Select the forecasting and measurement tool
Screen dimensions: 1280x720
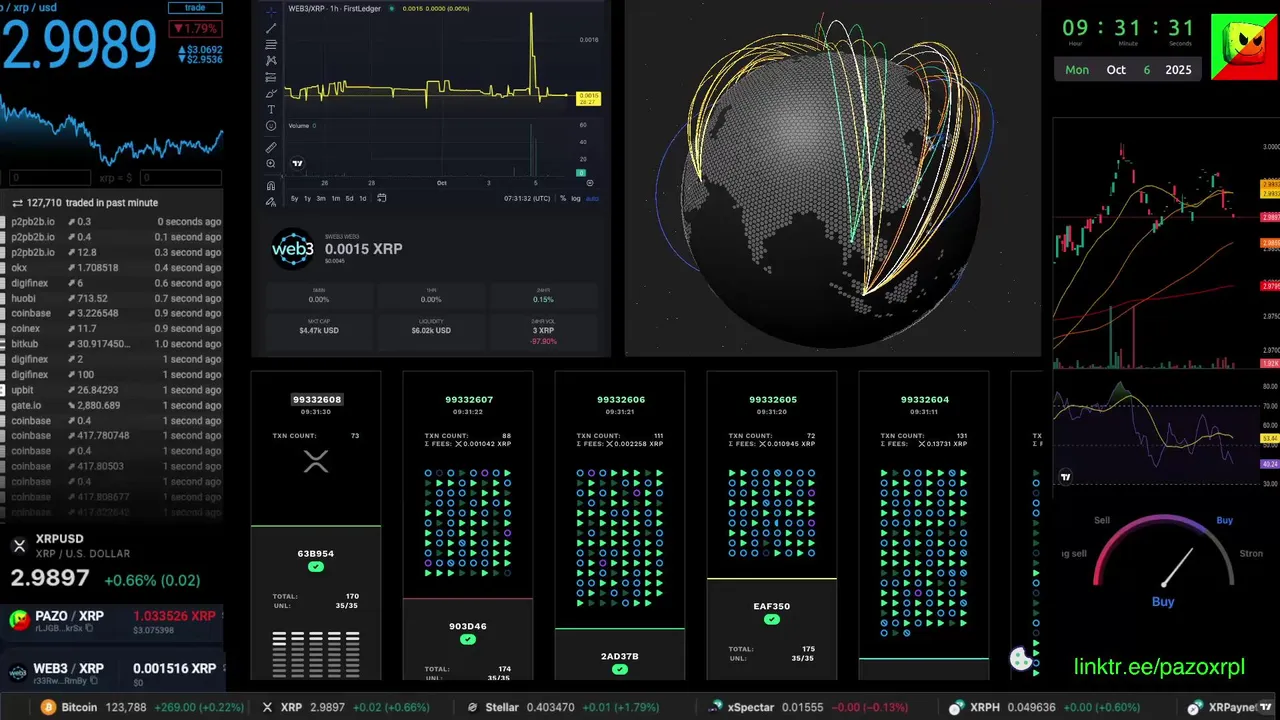pyautogui.click(x=271, y=77)
